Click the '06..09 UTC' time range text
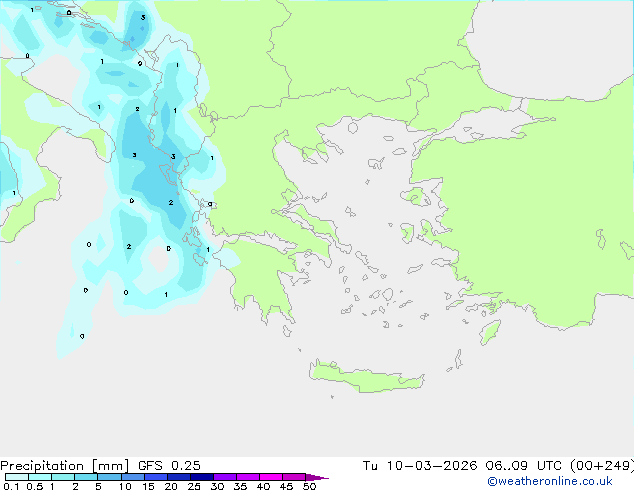 coord(523,466)
